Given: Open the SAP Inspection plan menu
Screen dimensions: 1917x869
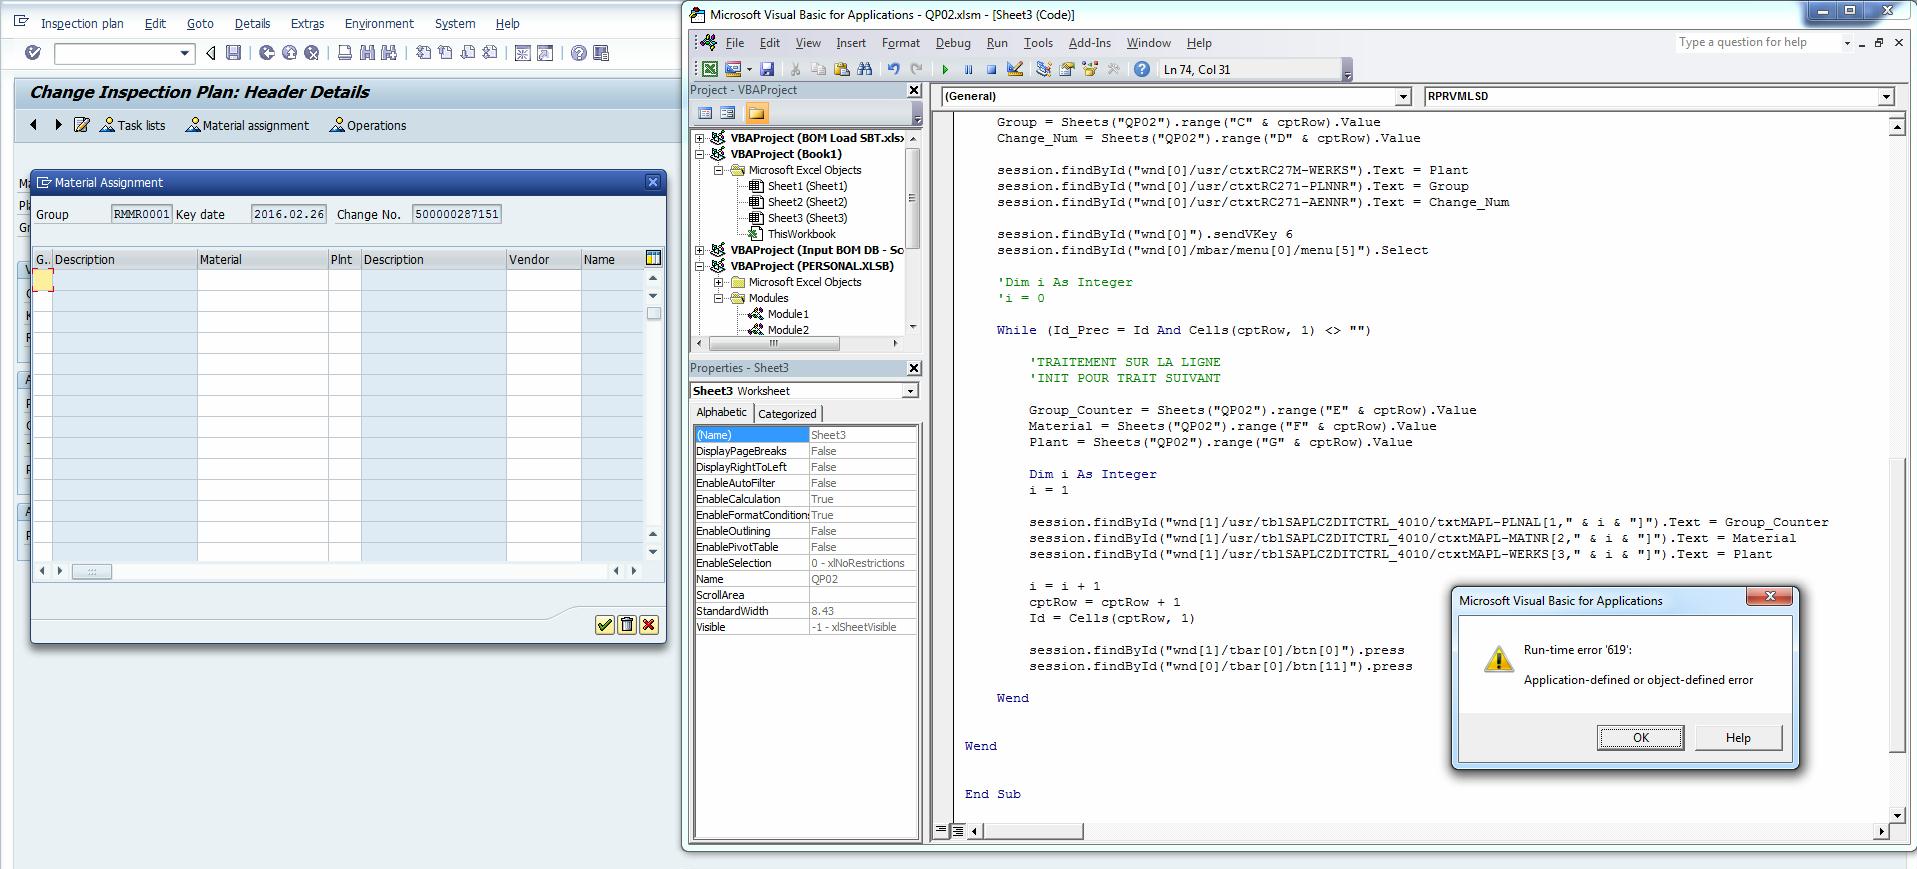Looking at the screenshot, I should (x=82, y=23).
